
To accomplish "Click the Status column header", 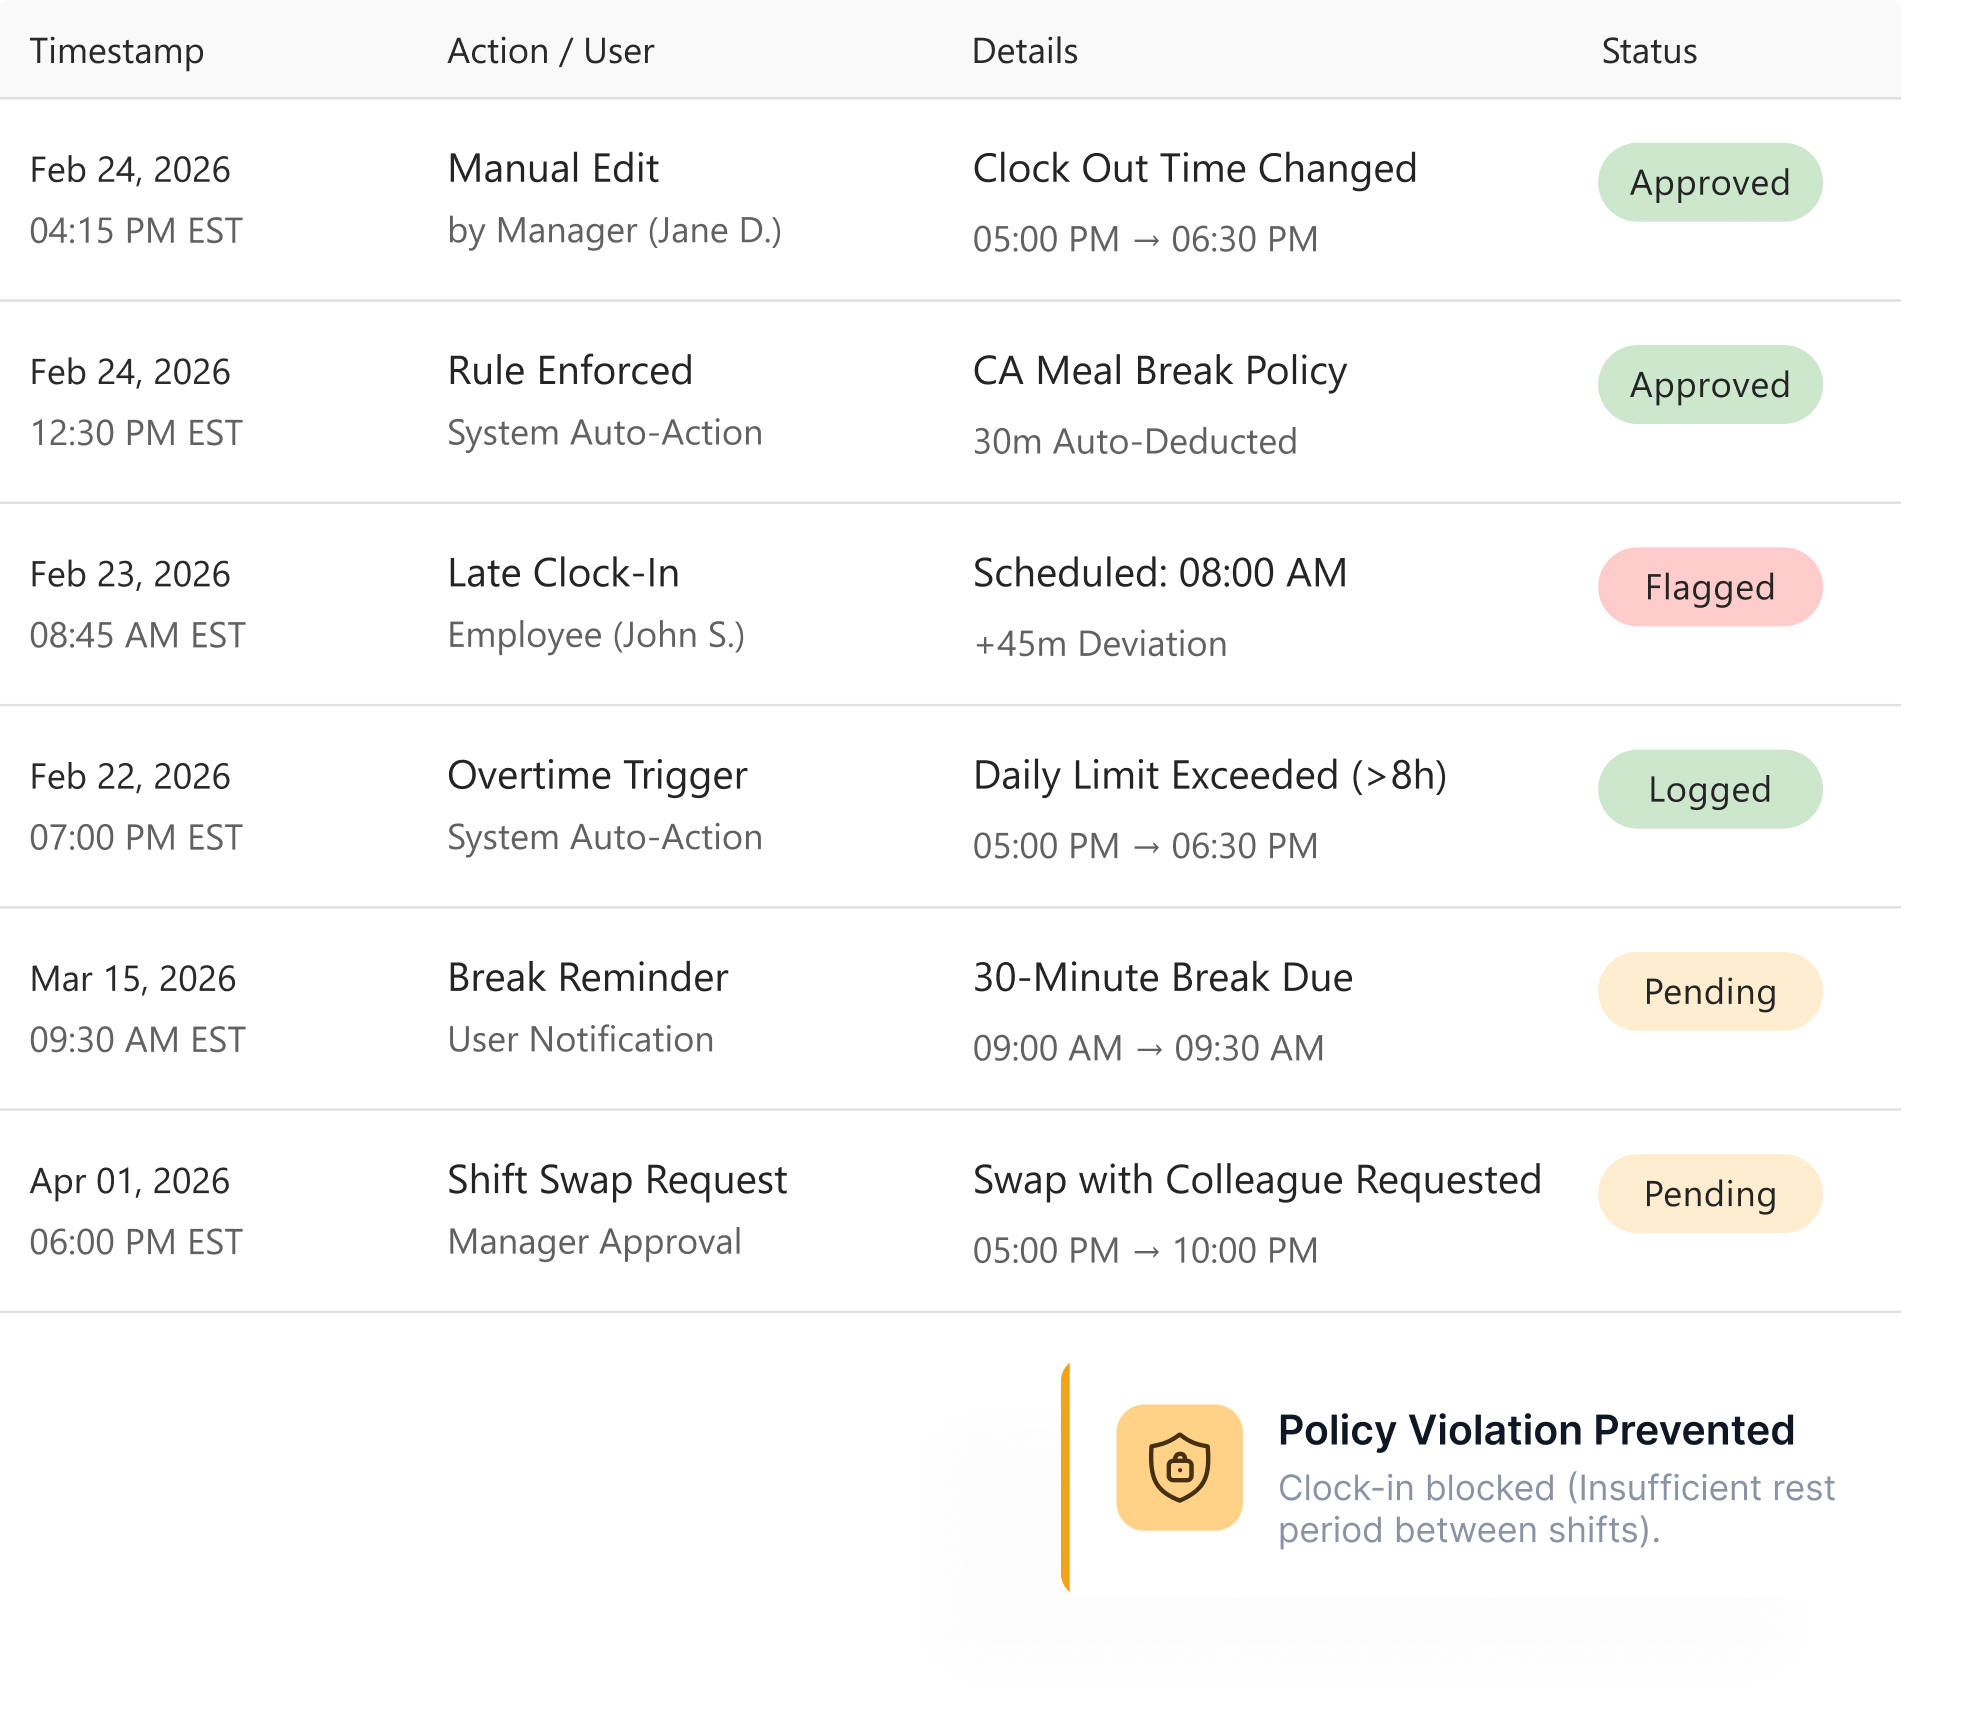I will click(1649, 51).
